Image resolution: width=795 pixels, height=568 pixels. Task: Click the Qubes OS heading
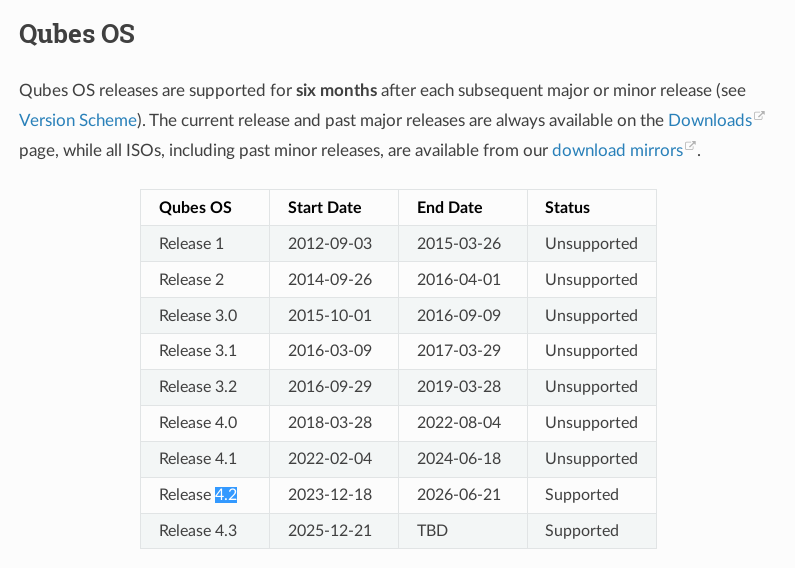[x=77, y=34]
